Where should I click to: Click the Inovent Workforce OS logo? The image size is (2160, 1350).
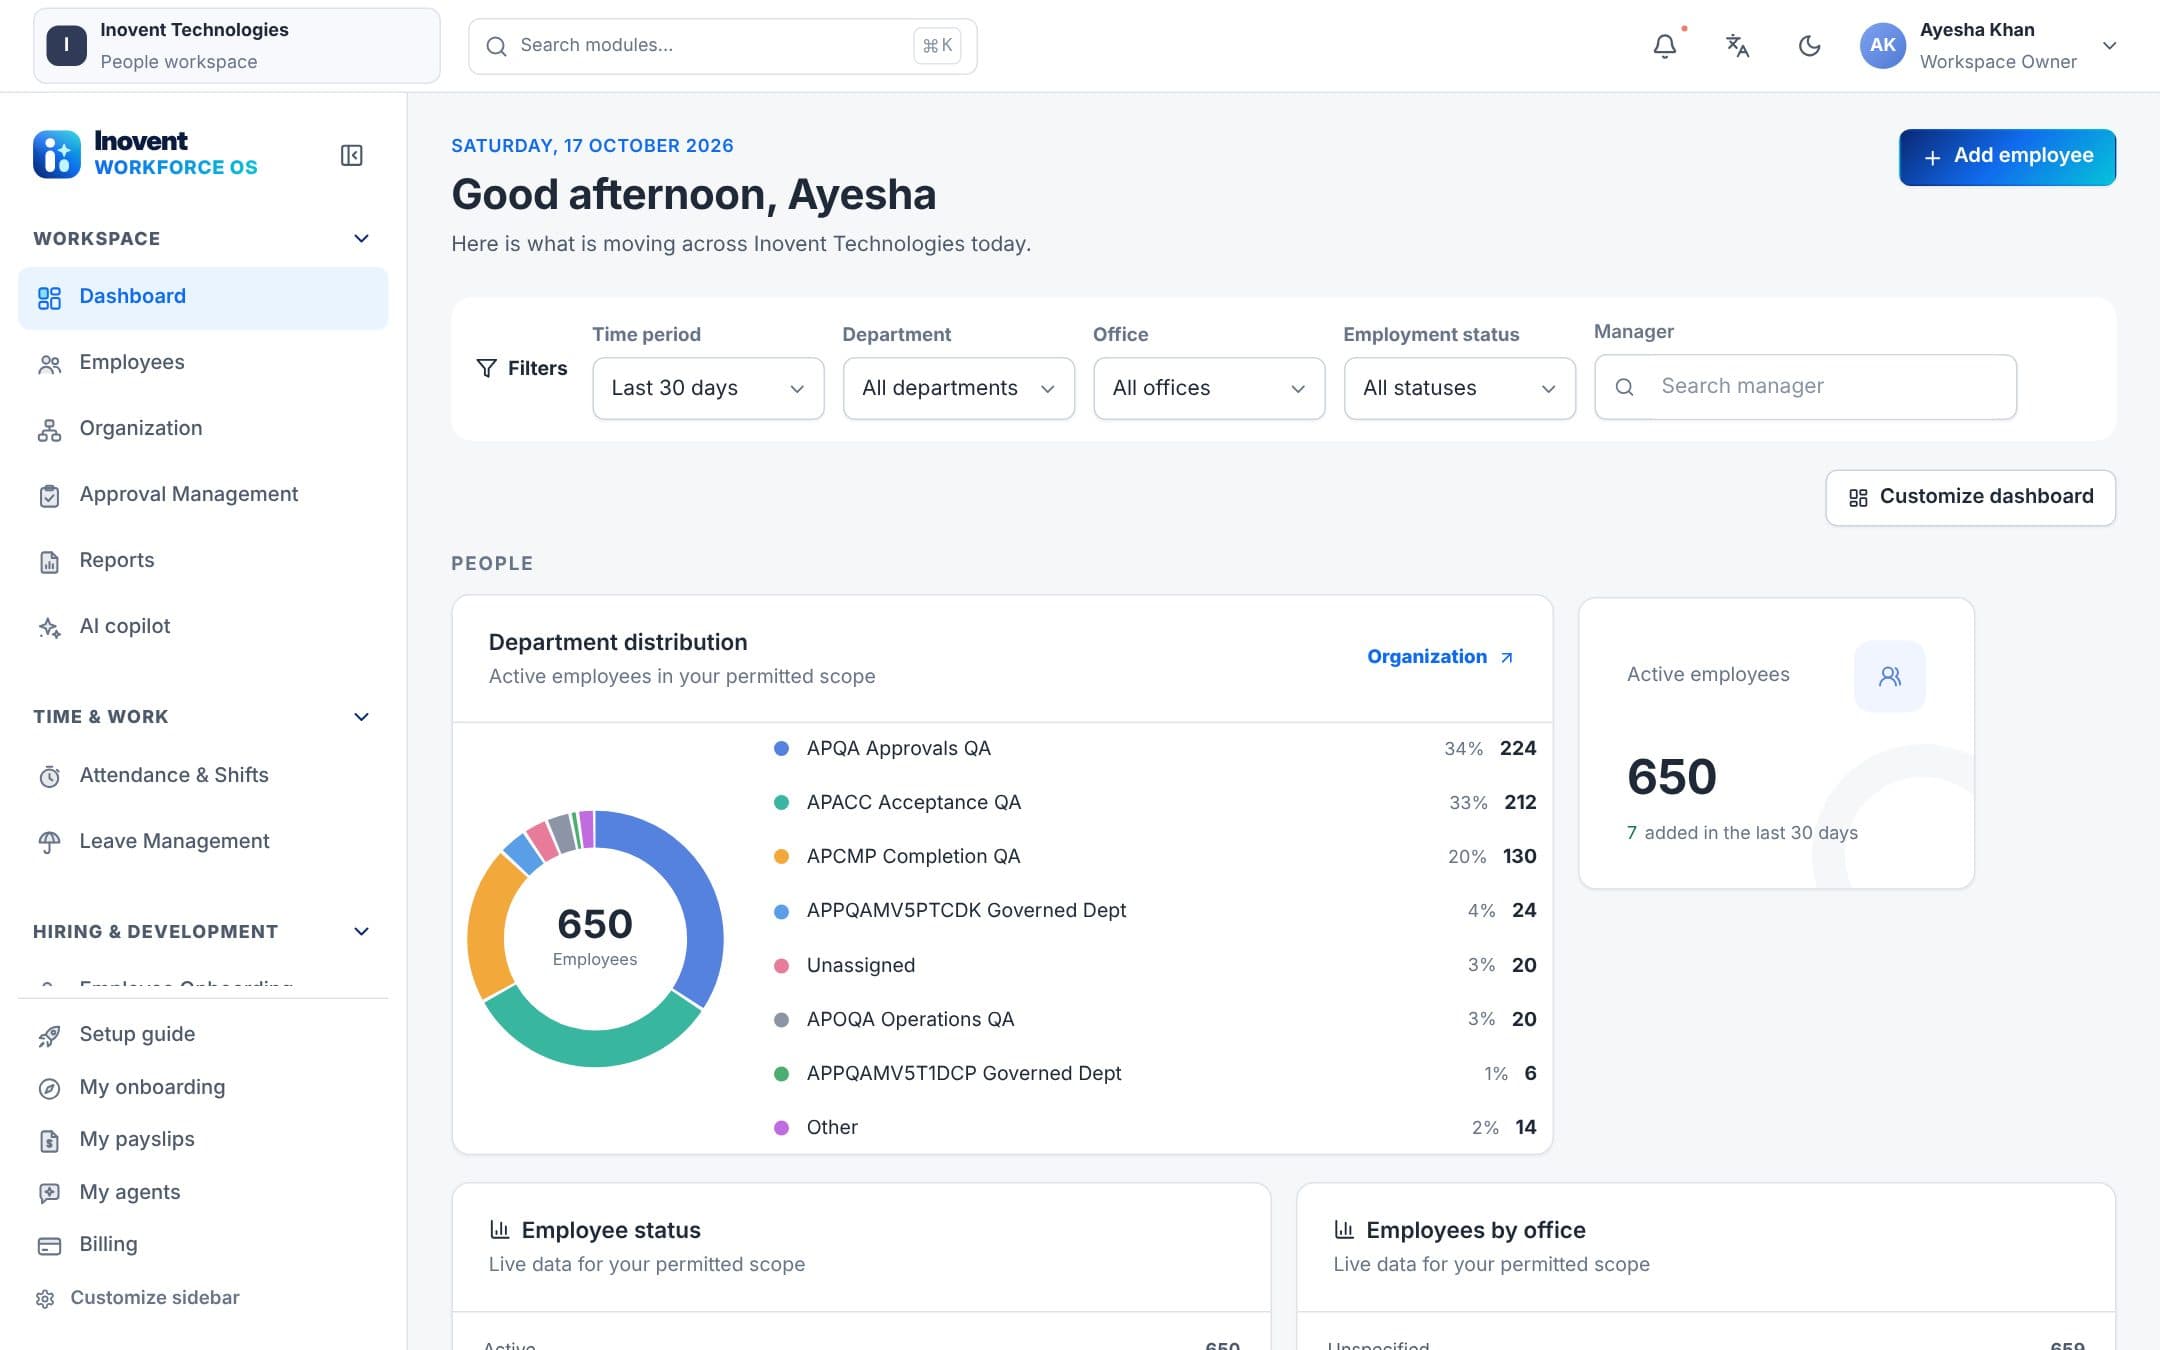tap(146, 154)
